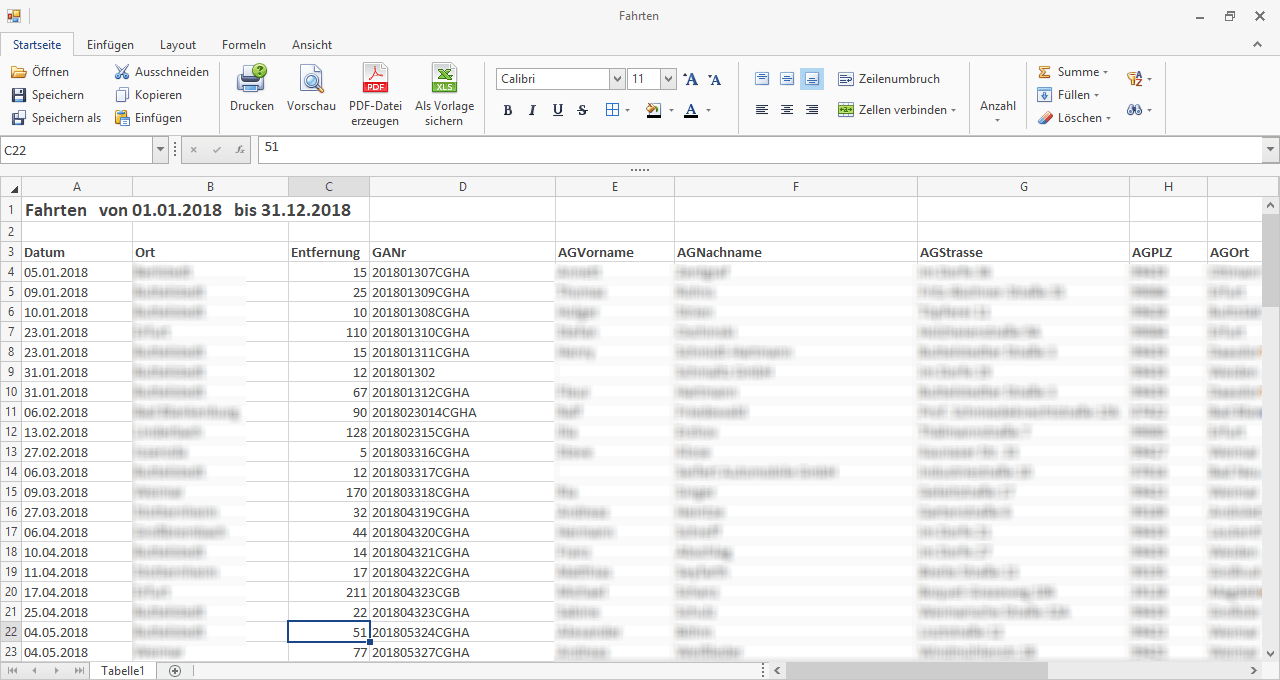
Task: Apply the font color
Action: tap(690, 110)
